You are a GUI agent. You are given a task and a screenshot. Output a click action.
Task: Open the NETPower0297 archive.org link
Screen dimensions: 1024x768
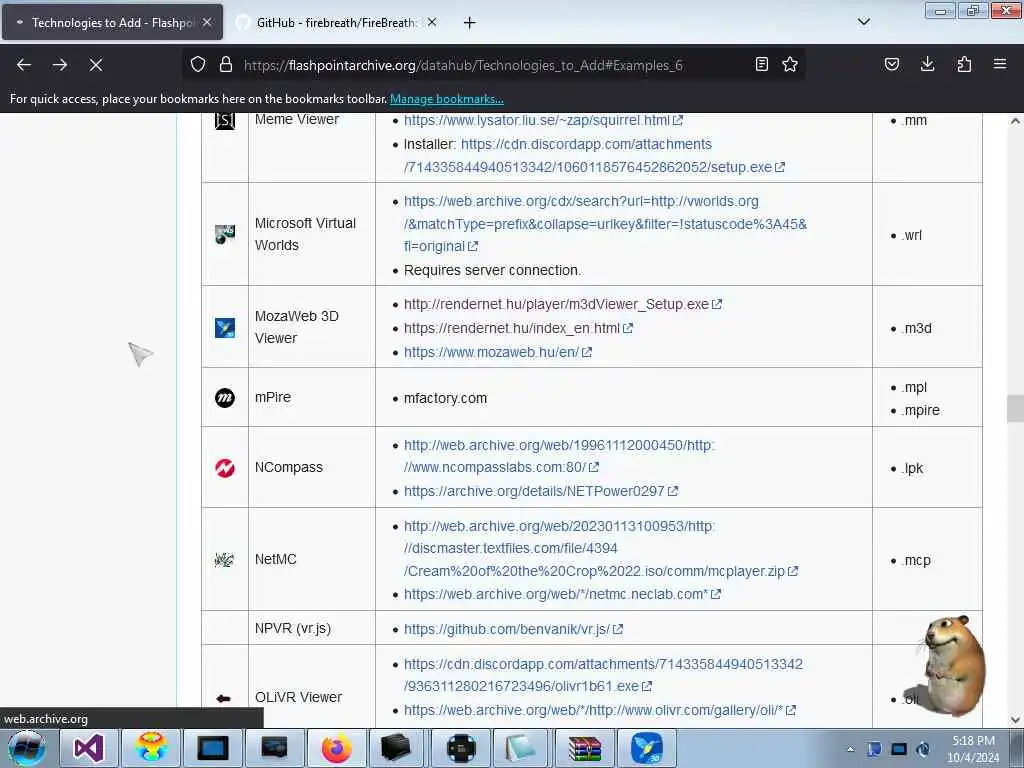click(540, 491)
